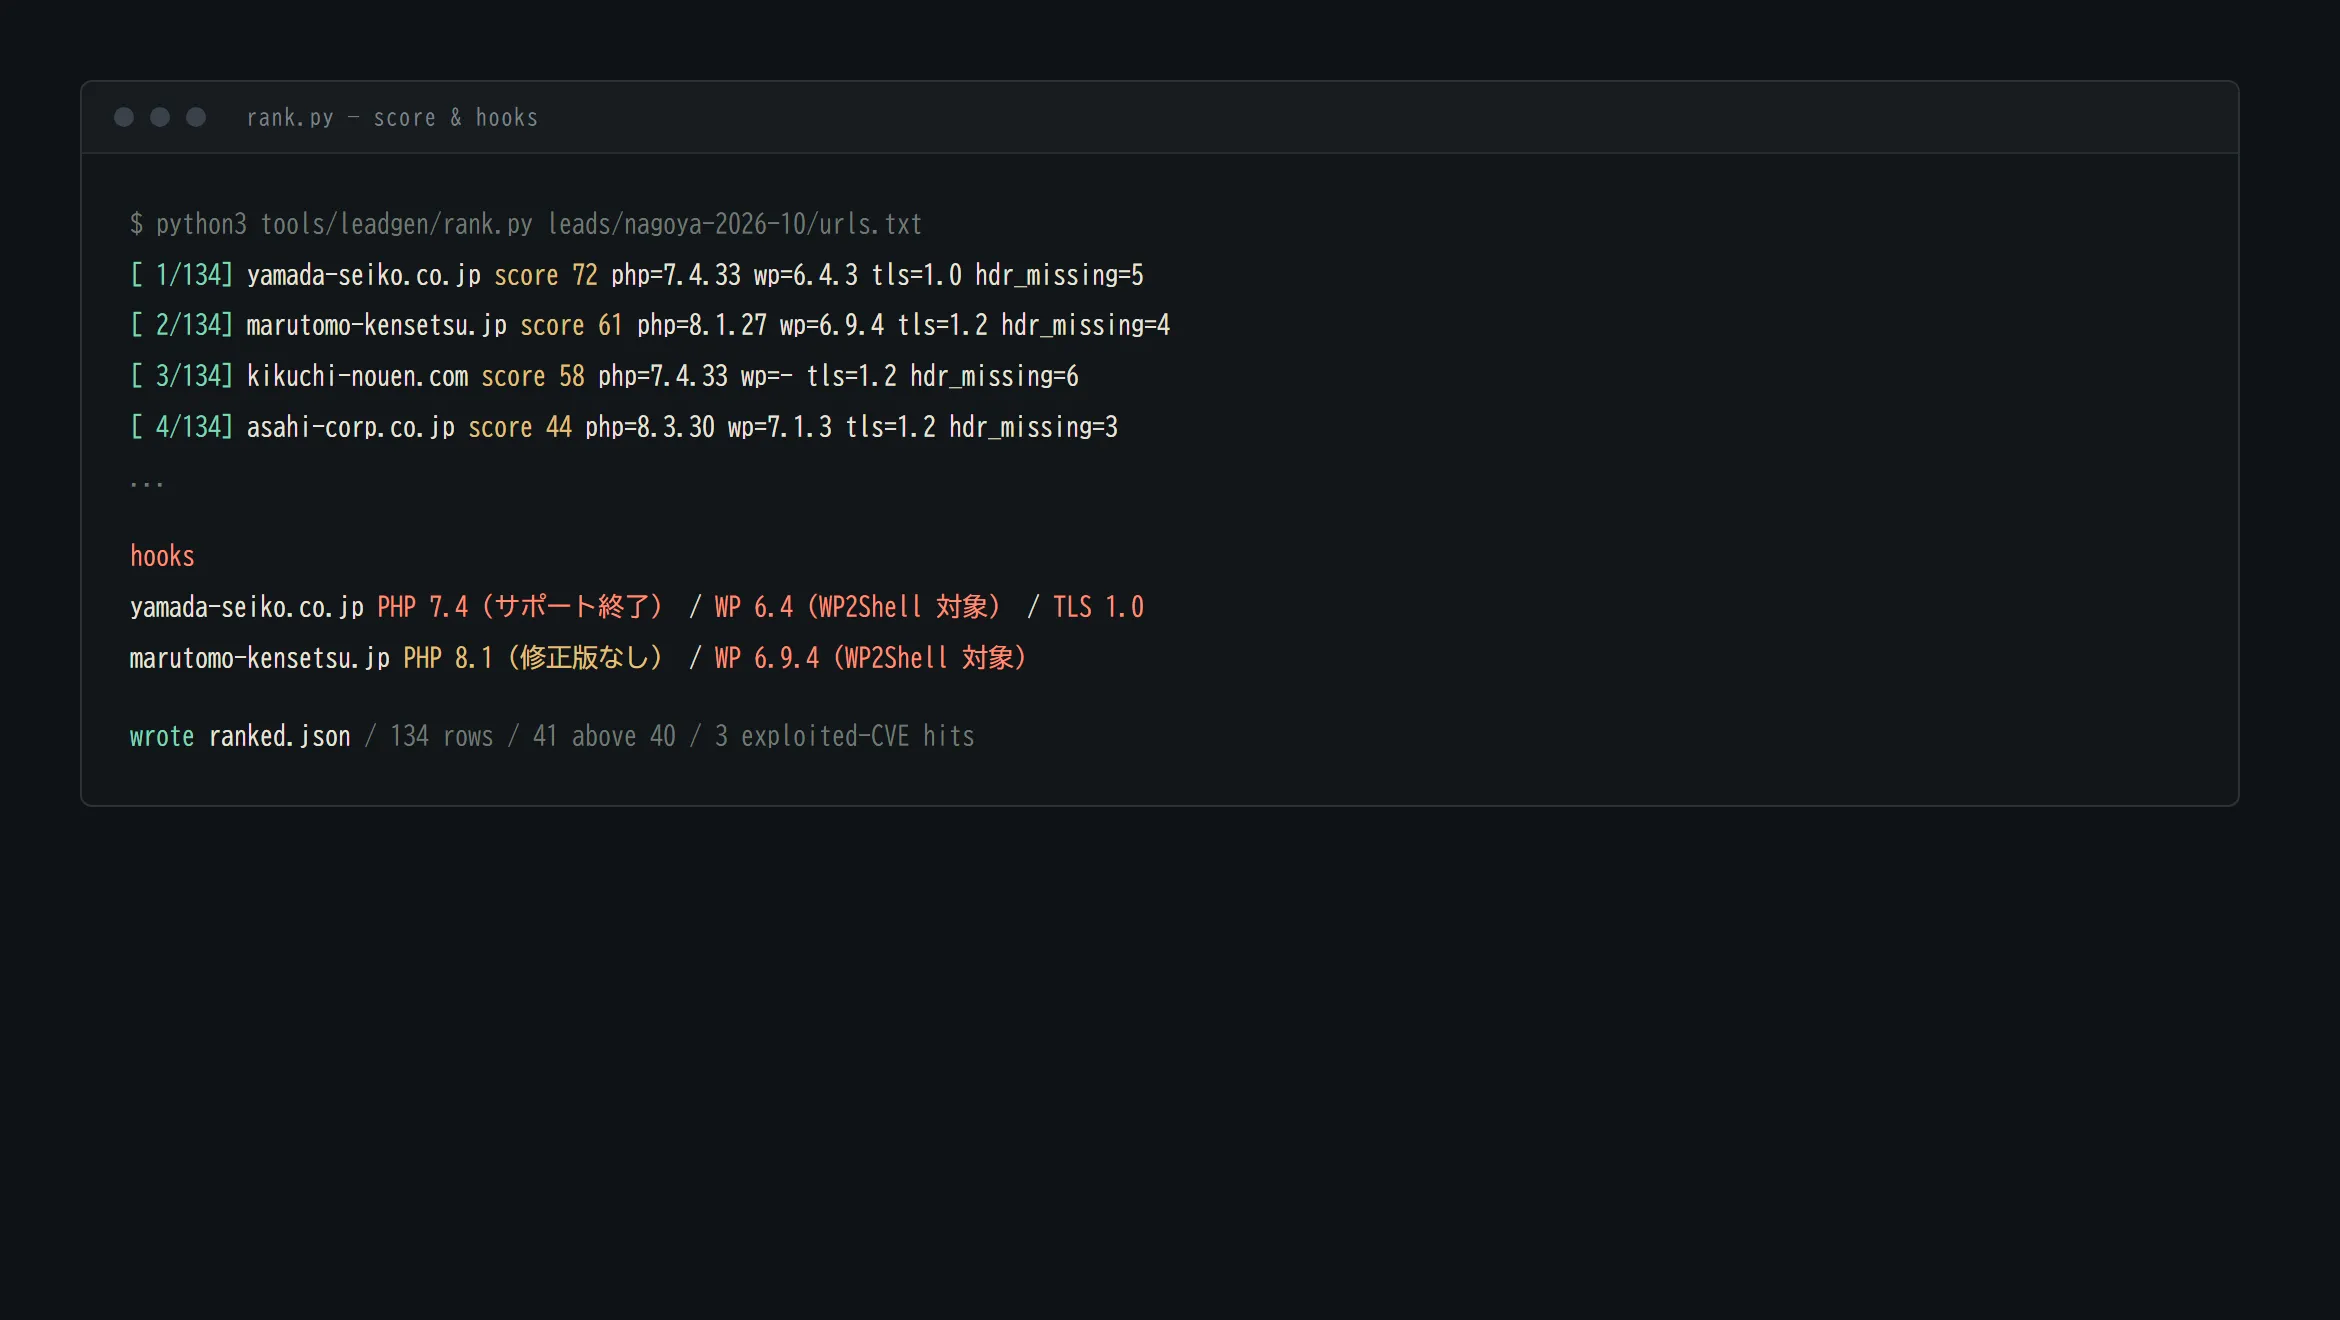
Task: Click 'php=8.3.30' value
Action: 650,427
